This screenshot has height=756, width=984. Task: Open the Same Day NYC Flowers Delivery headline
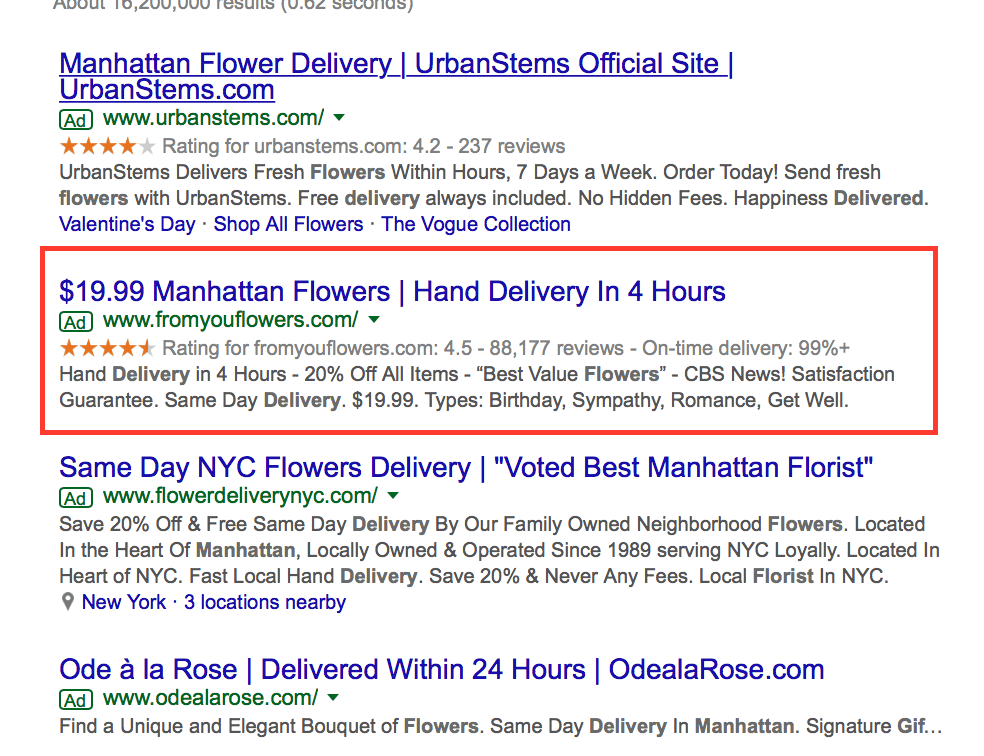click(466, 467)
